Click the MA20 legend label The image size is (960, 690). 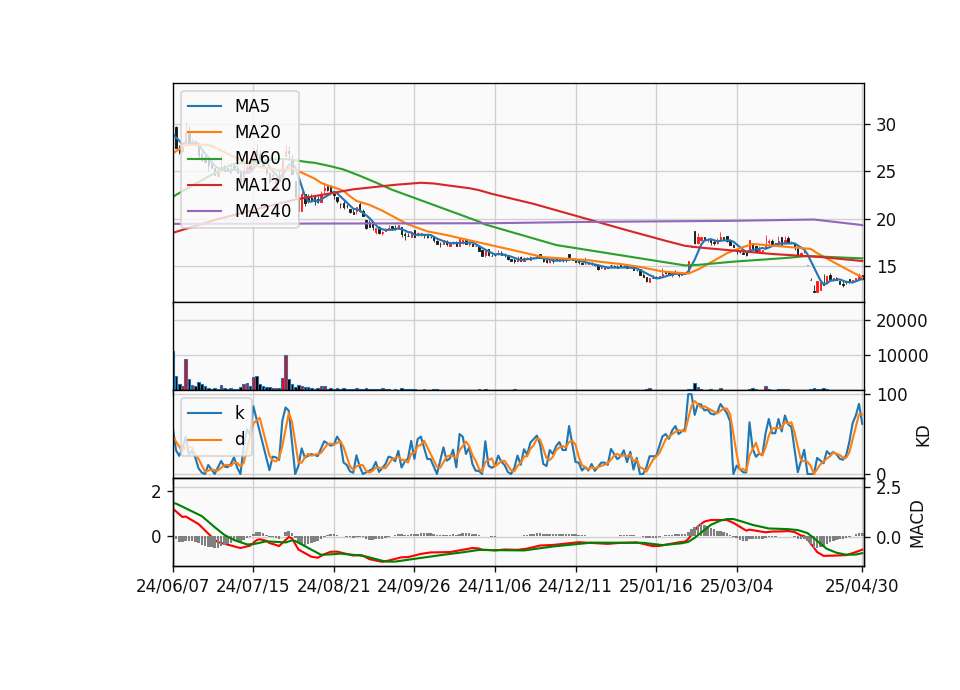click(257, 132)
